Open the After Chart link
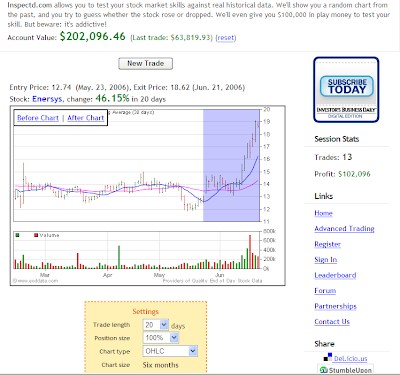The width and height of the screenshot is (400, 375). [x=86, y=118]
